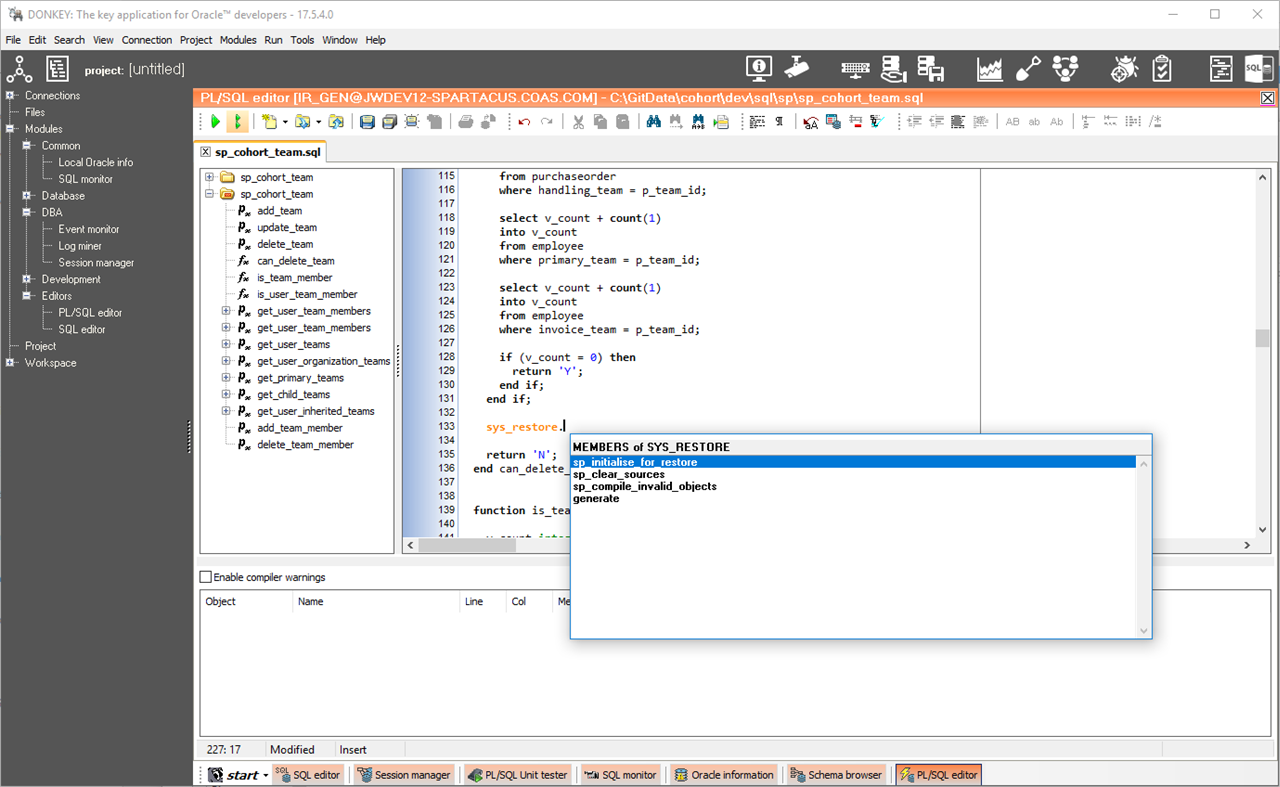The height and width of the screenshot is (787, 1280).
Task: Click the Schema browser taskbar button
Action: click(836, 775)
